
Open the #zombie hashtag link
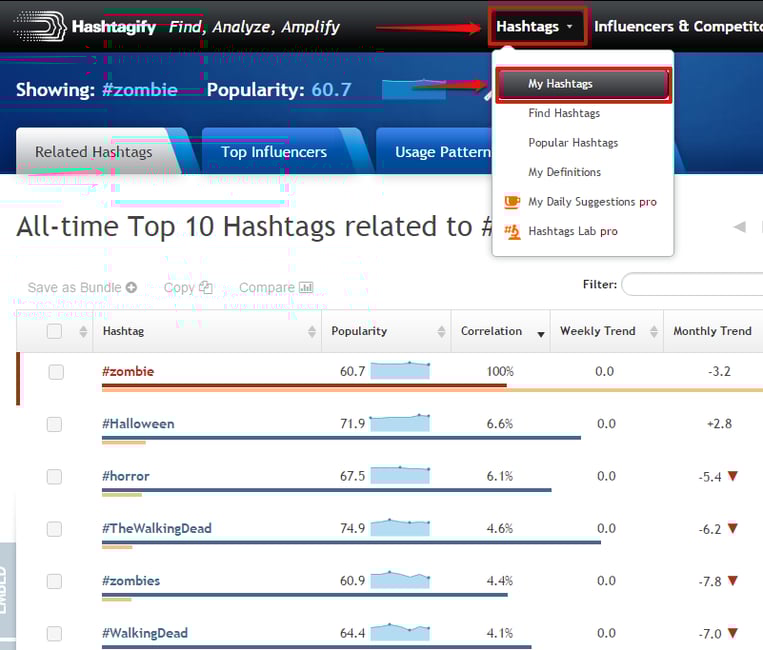point(128,372)
